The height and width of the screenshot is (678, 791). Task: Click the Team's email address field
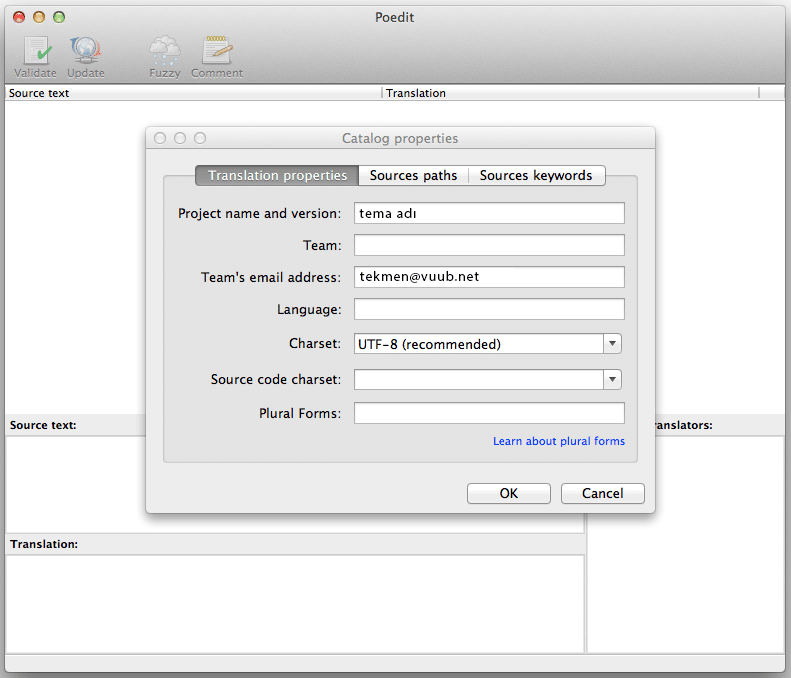(489, 277)
